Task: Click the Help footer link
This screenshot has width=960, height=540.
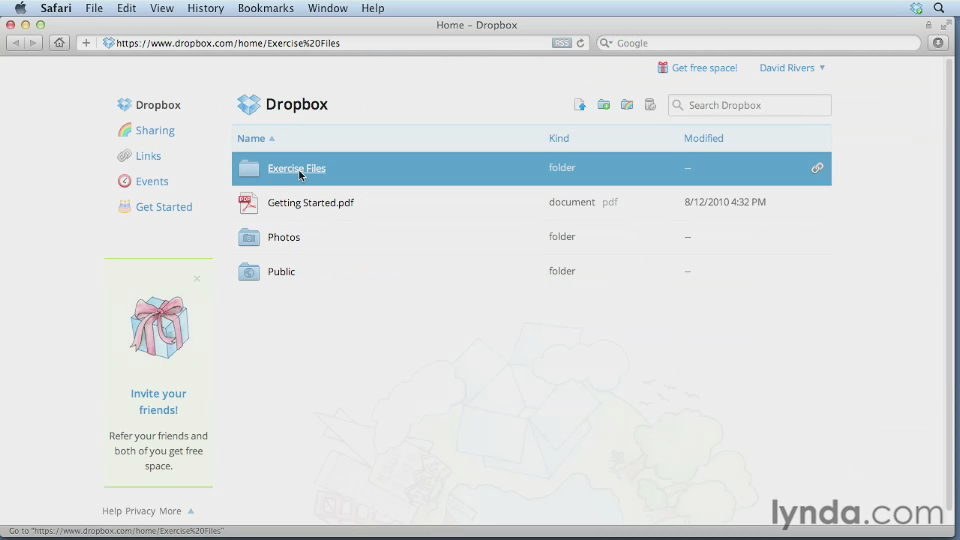Action: (x=112, y=511)
